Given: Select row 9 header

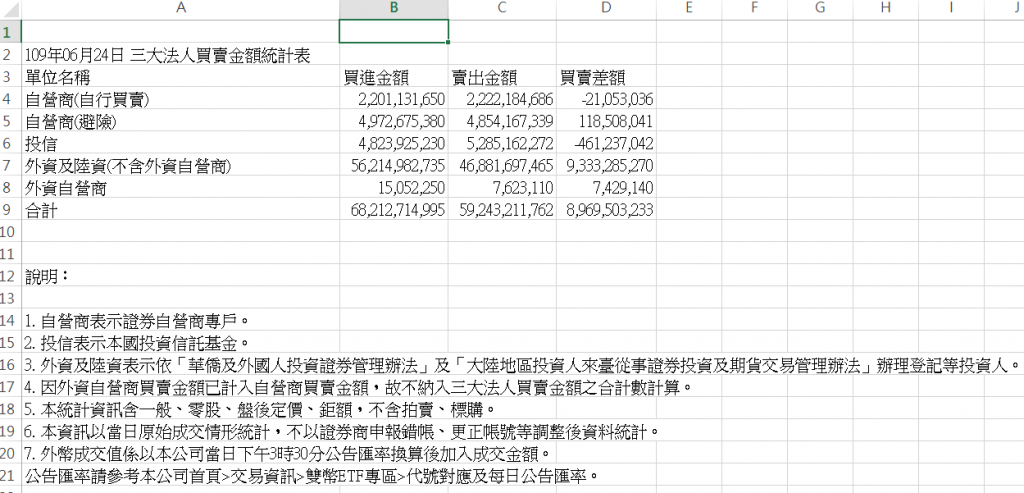Looking at the screenshot, I should coord(10,210).
